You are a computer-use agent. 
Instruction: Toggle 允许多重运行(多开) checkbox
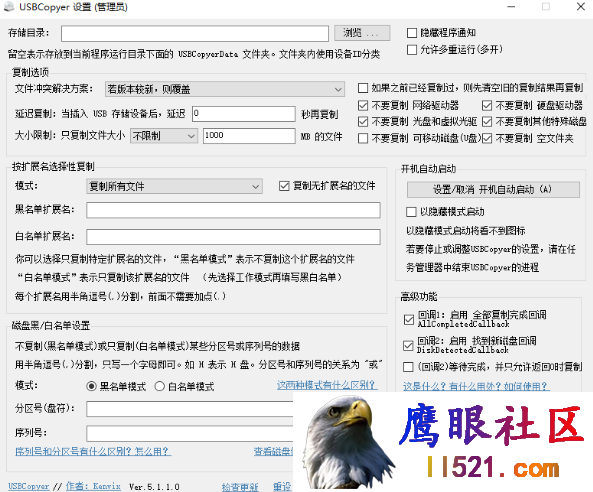tap(412, 50)
